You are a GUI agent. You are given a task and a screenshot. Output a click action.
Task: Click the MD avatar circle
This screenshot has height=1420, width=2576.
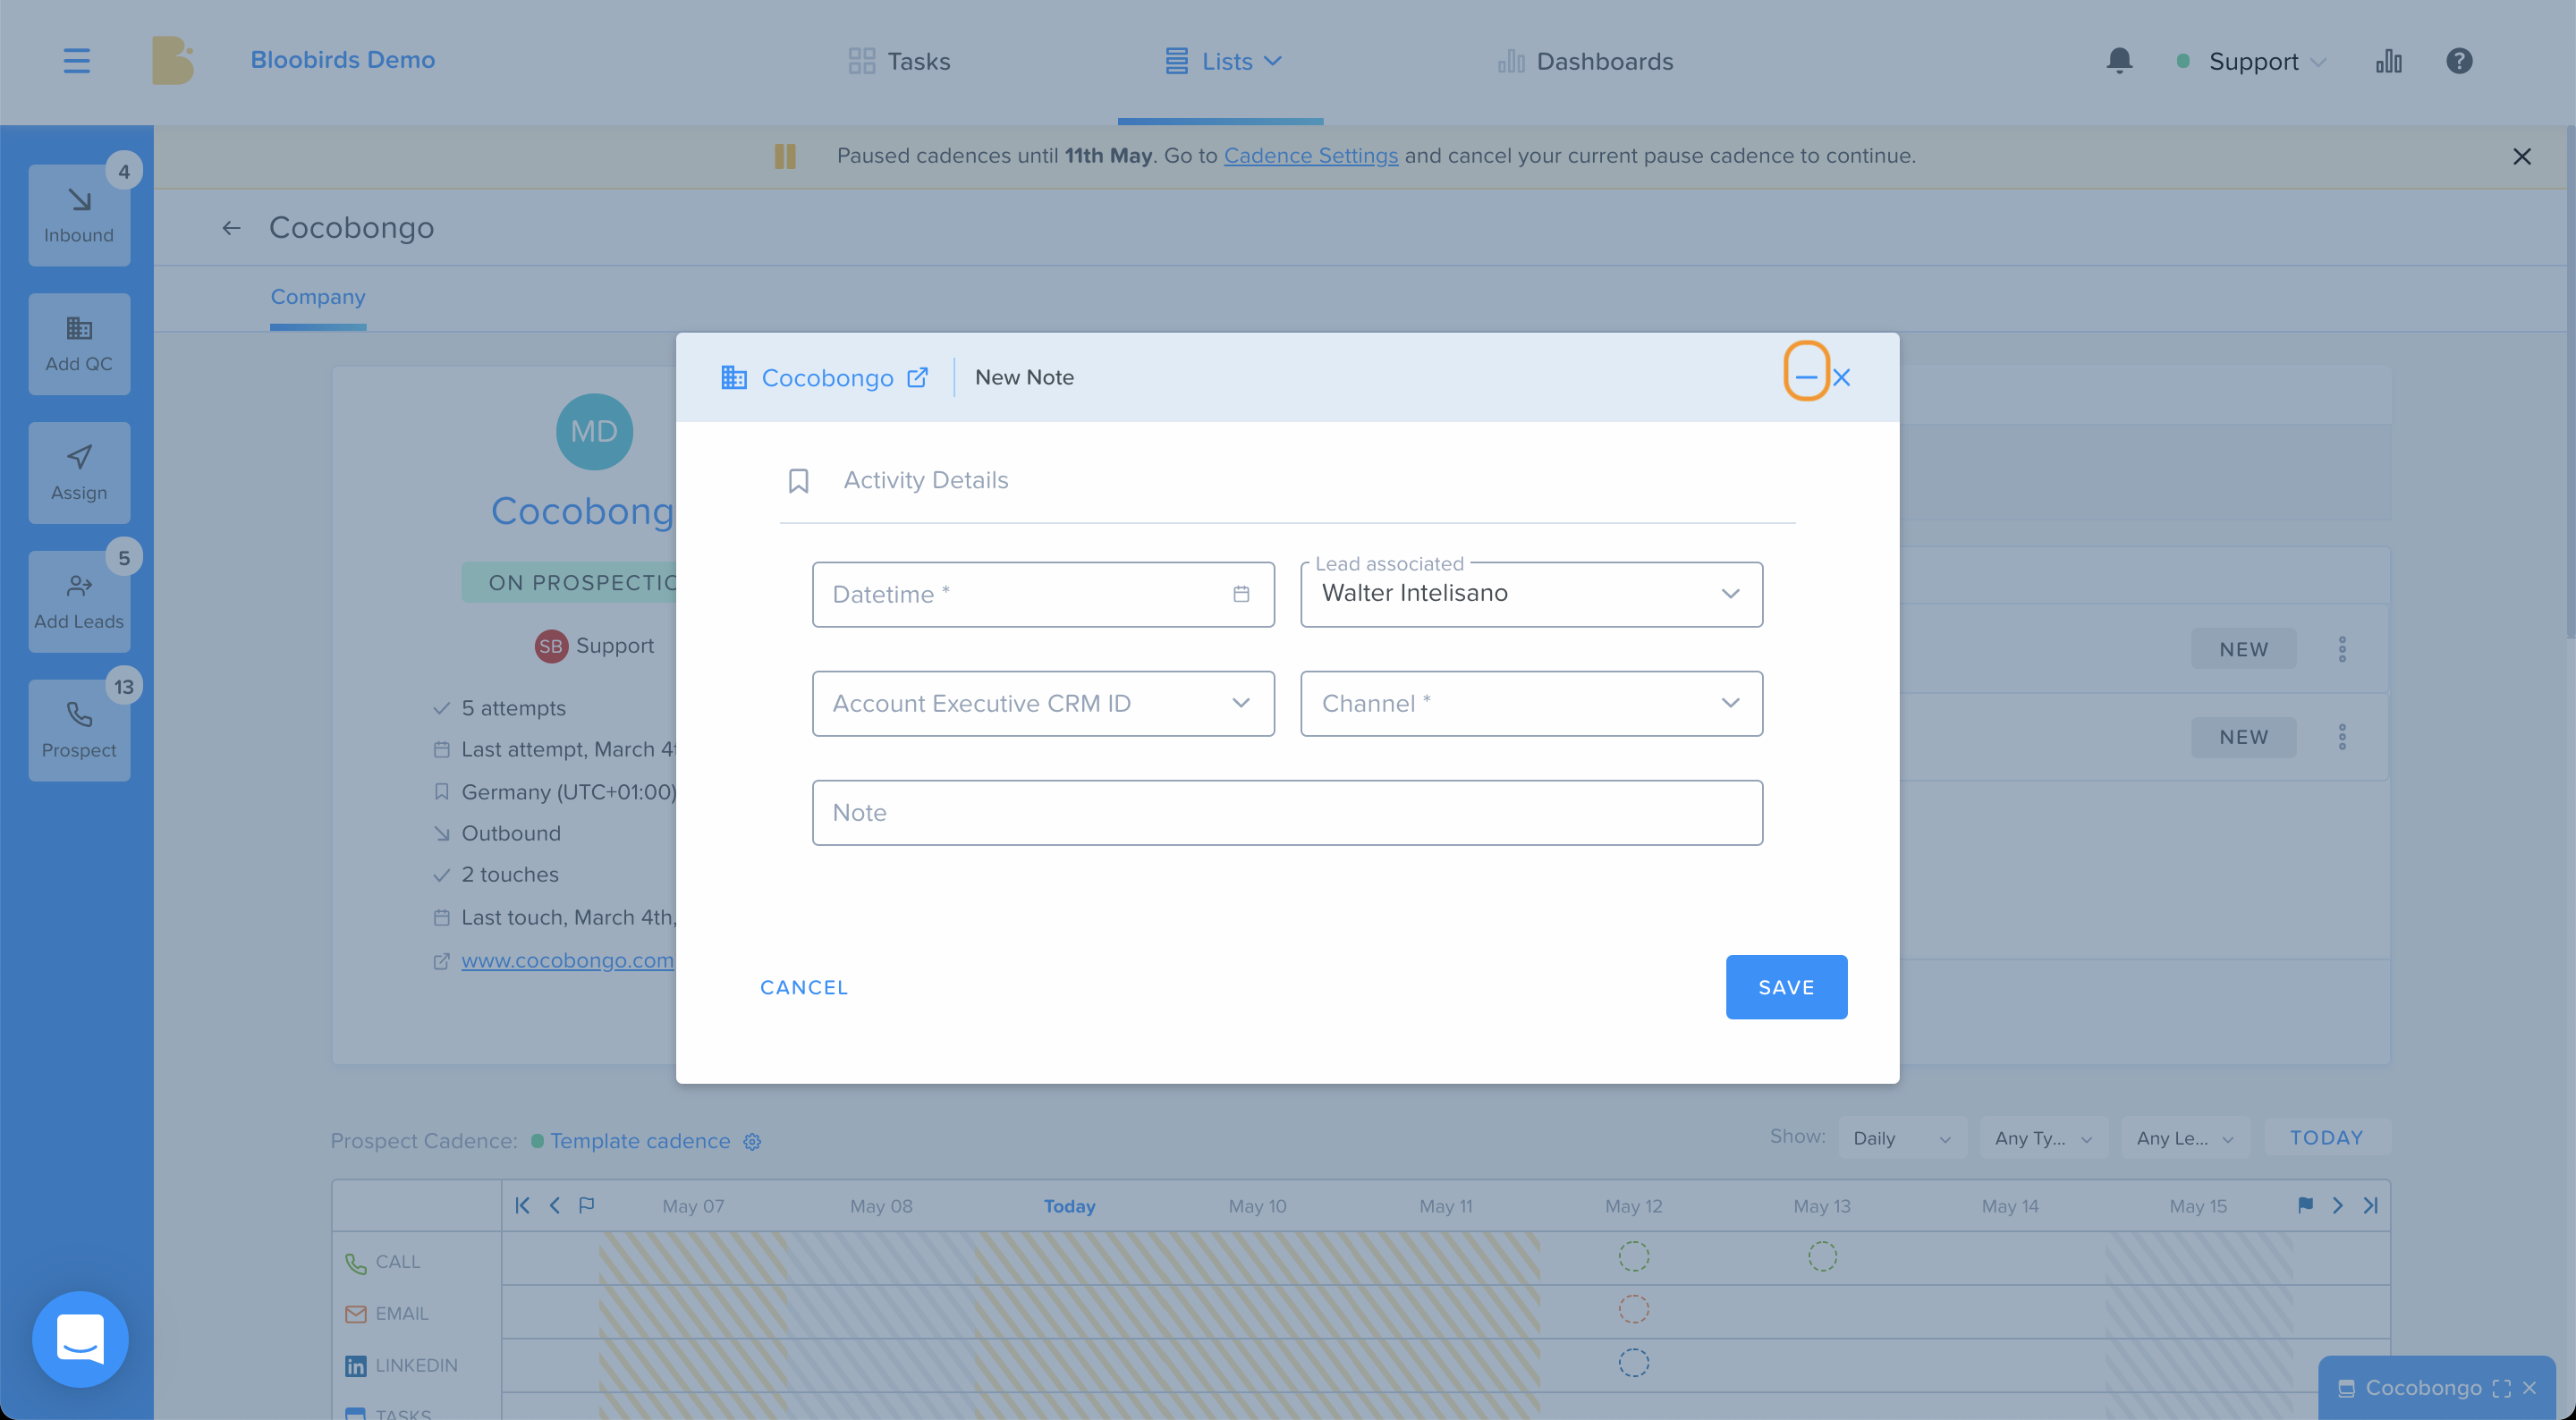(594, 432)
